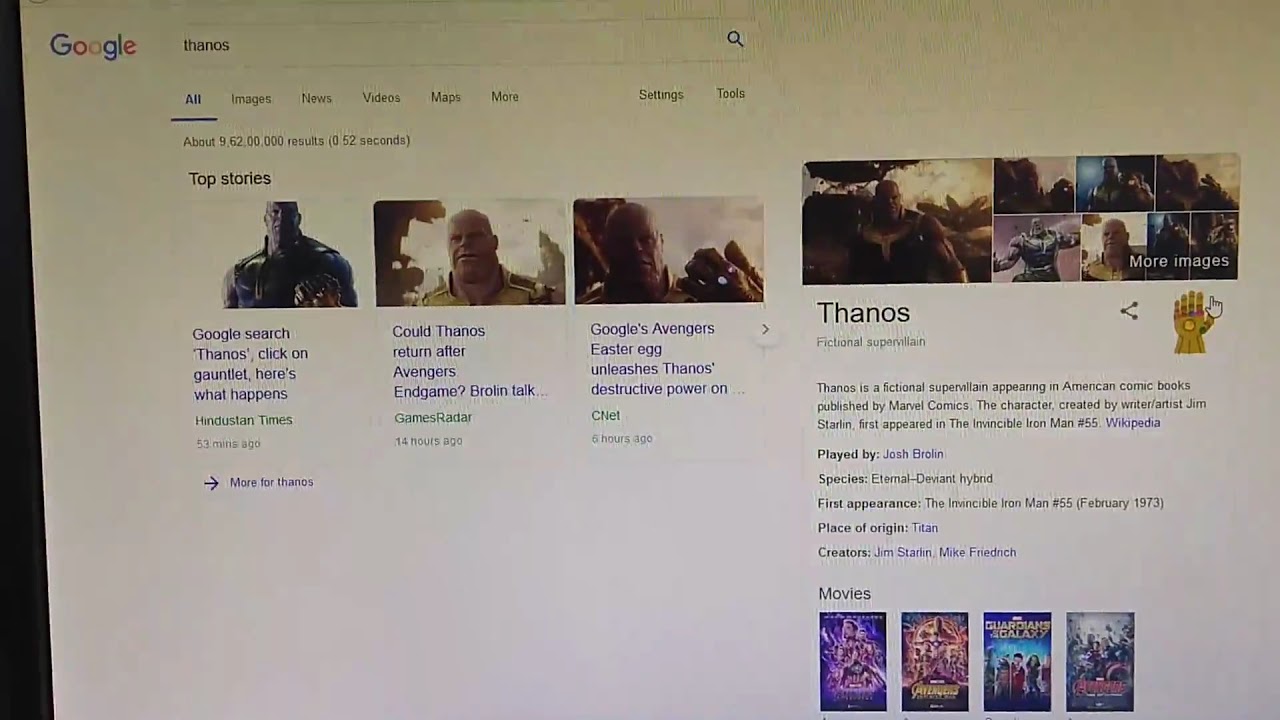Click 'Fictional supervillain' subtitle
Screen dimensions: 1280x720
(x=871, y=342)
